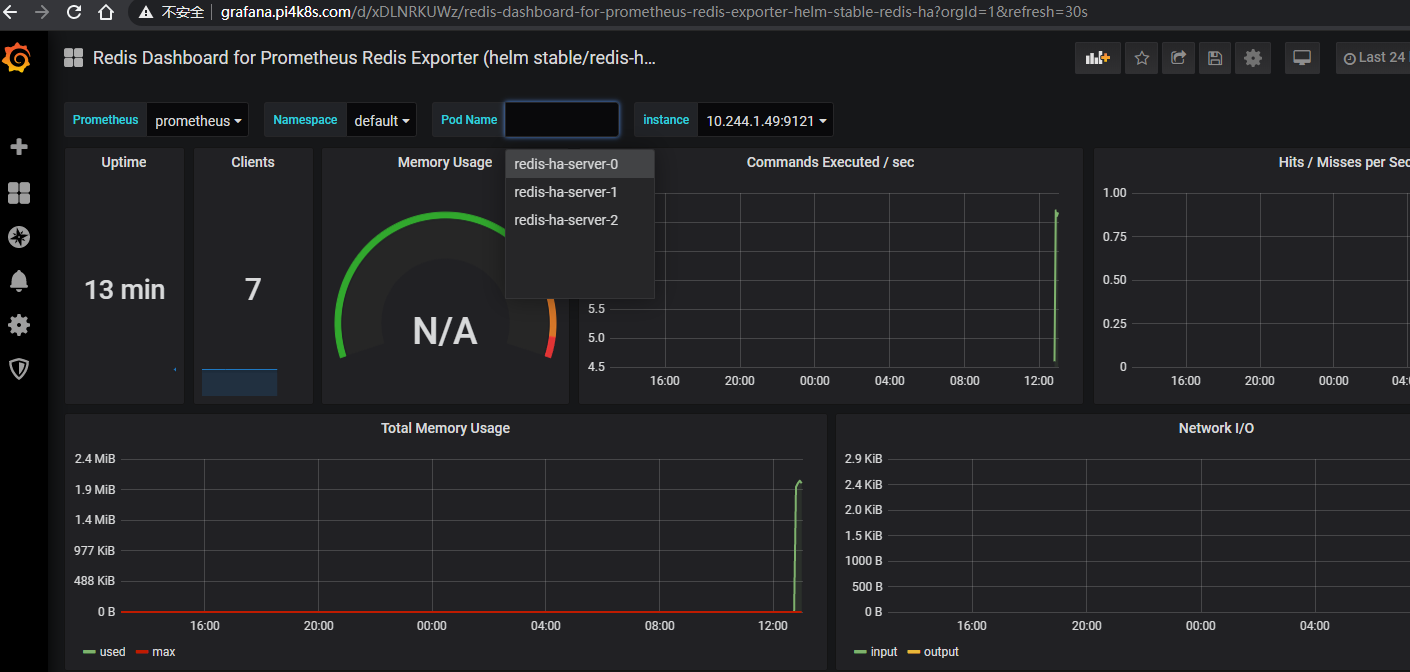Click the Prometheus variable label
The width and height of the screenshot is (1410, 672).
tap(105, 120)
